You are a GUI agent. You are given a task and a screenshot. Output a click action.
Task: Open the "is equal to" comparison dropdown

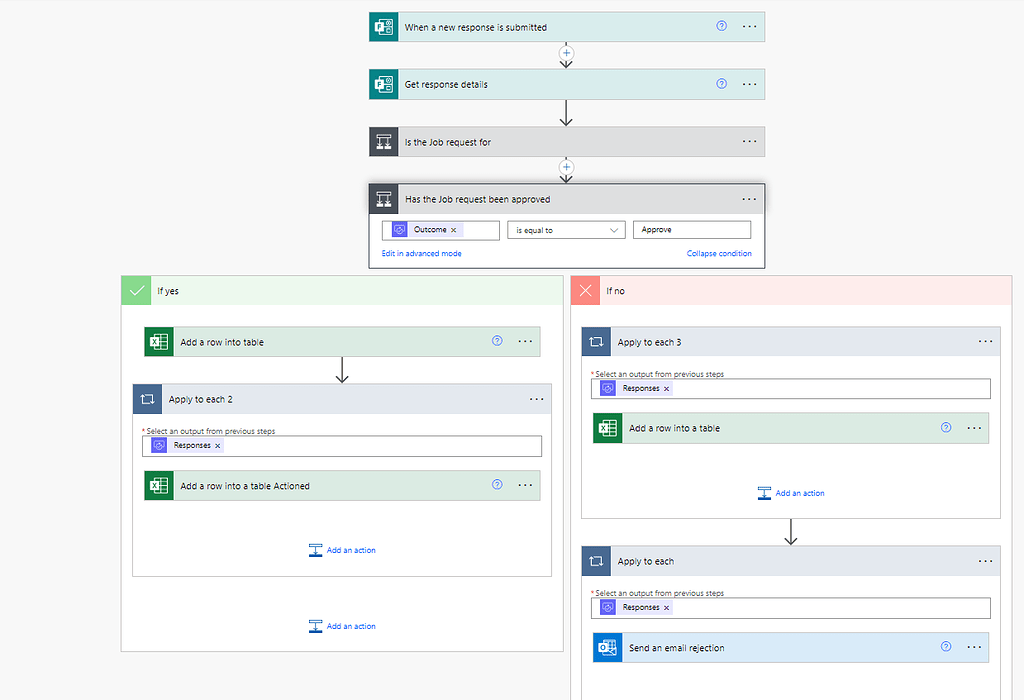point(566,229)
